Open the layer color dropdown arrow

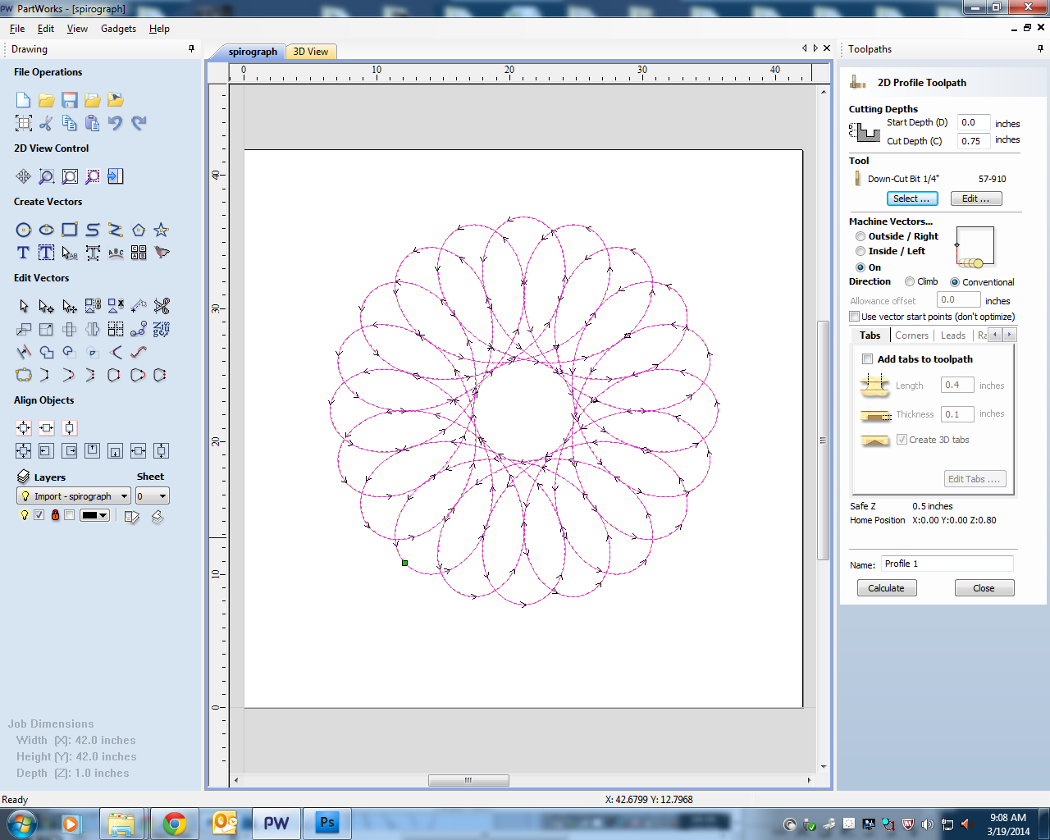(x=103, y=515)
